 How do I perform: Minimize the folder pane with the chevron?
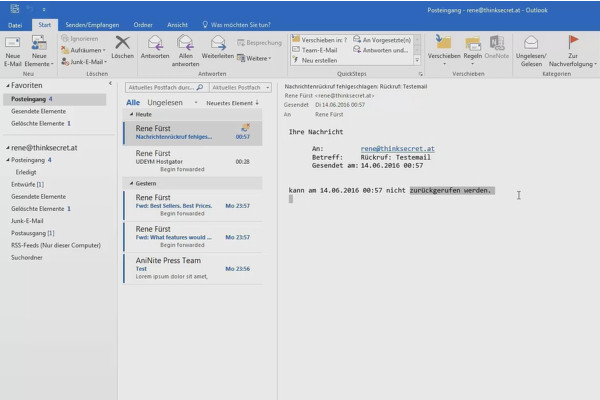(x=110, y=83)
